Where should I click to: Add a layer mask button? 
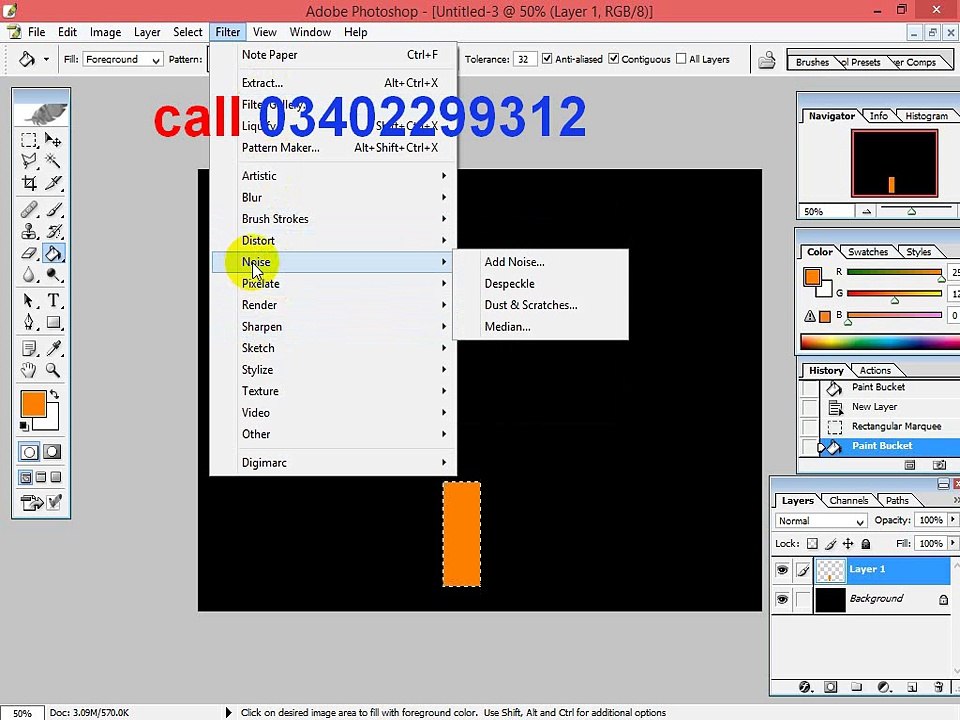click(830, 687)
